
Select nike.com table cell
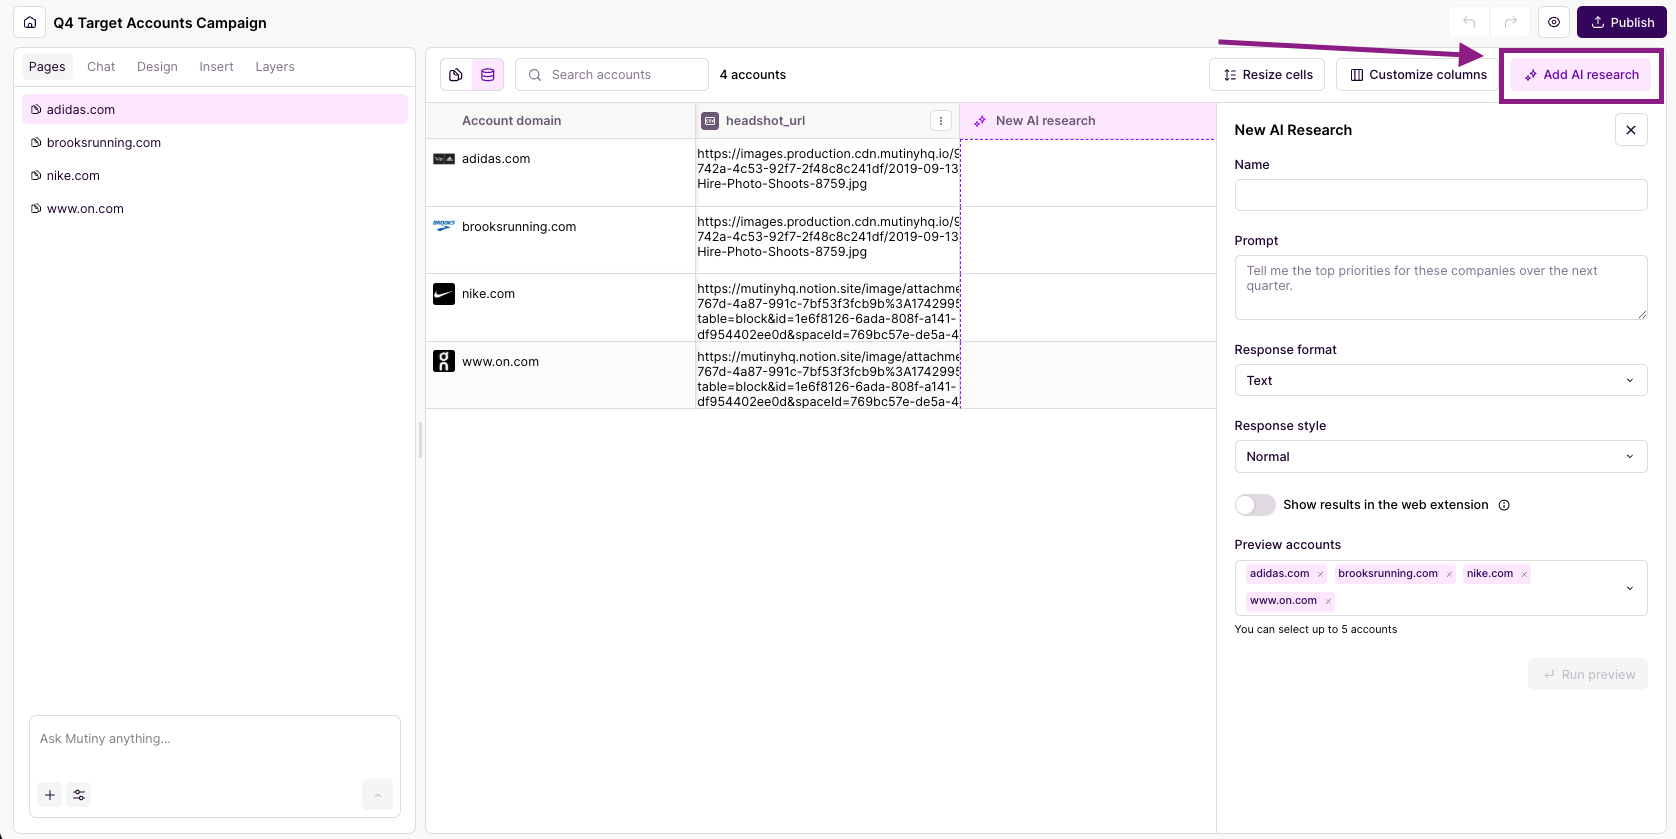point(560,307)
